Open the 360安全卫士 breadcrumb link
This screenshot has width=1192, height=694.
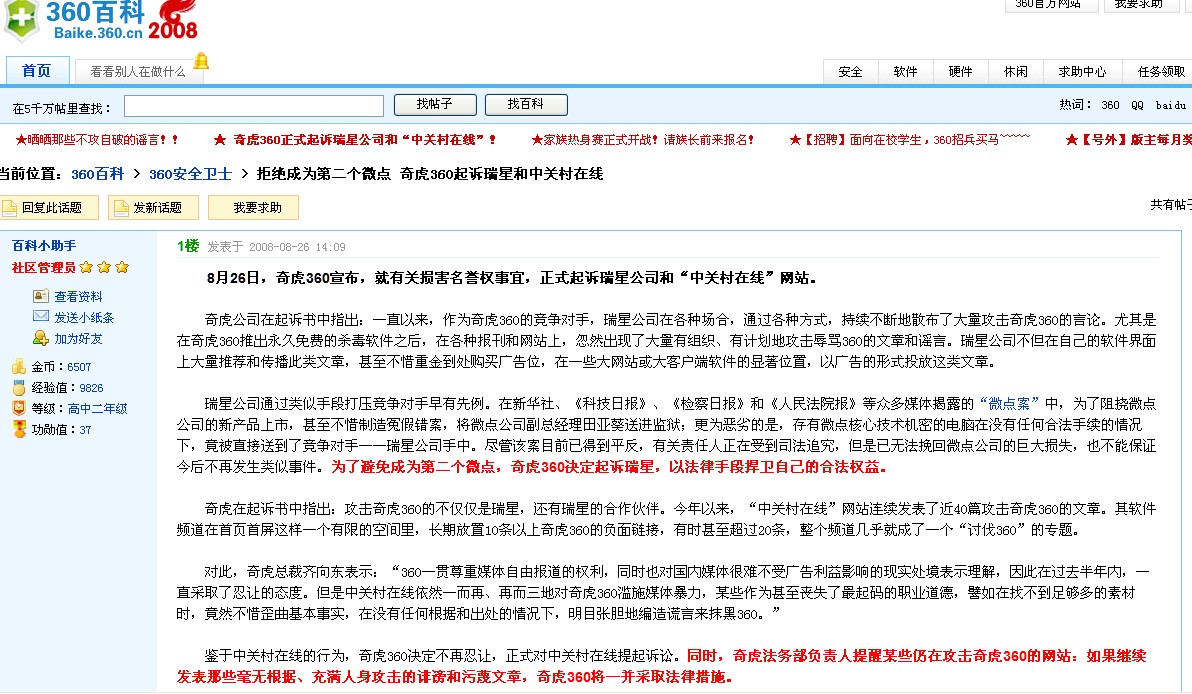(190, 174)
